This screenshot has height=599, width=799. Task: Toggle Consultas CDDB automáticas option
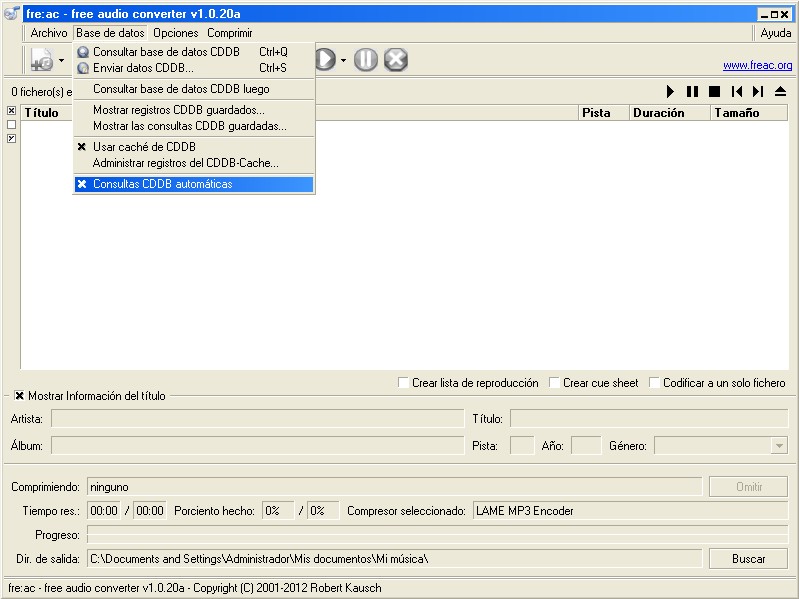pyautogui.click(x=194, y=184)
